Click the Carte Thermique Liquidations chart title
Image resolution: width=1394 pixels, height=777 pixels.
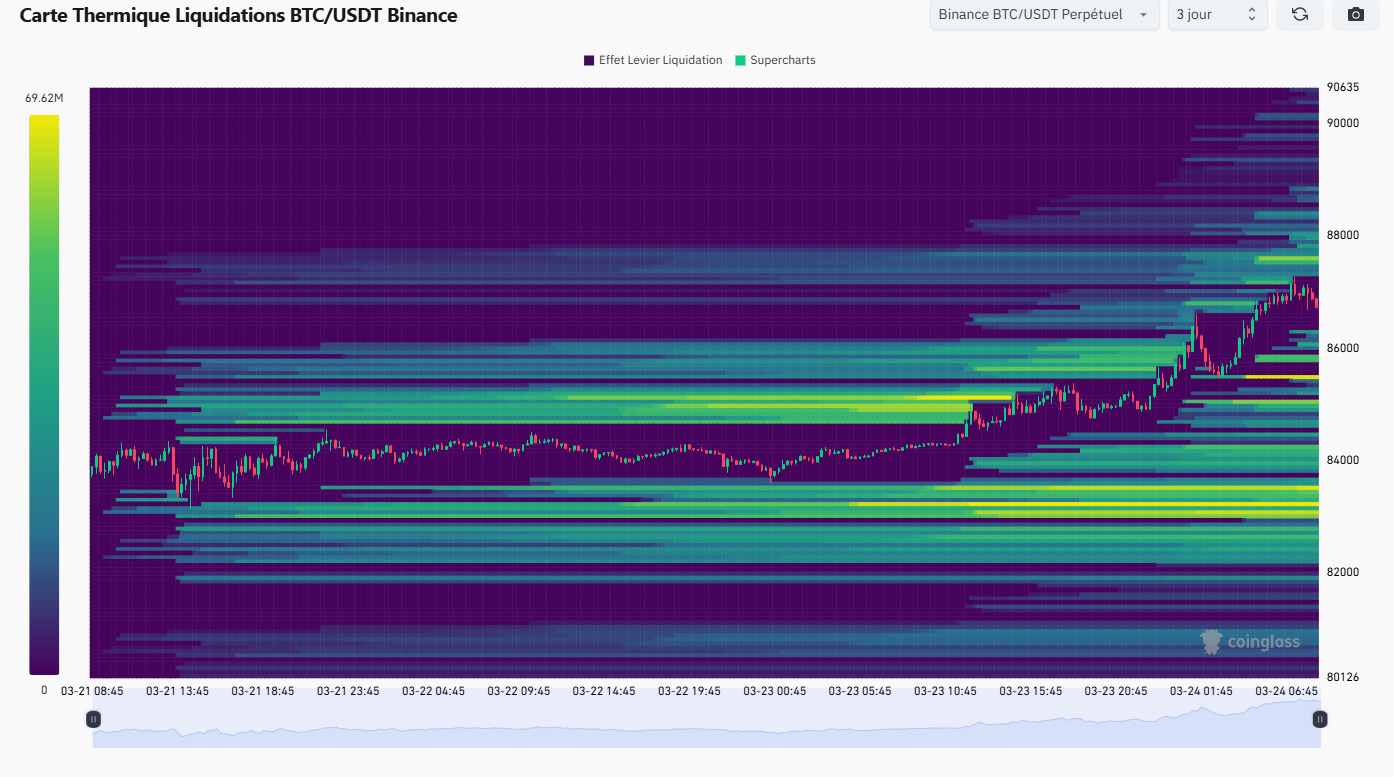point(239,15)
